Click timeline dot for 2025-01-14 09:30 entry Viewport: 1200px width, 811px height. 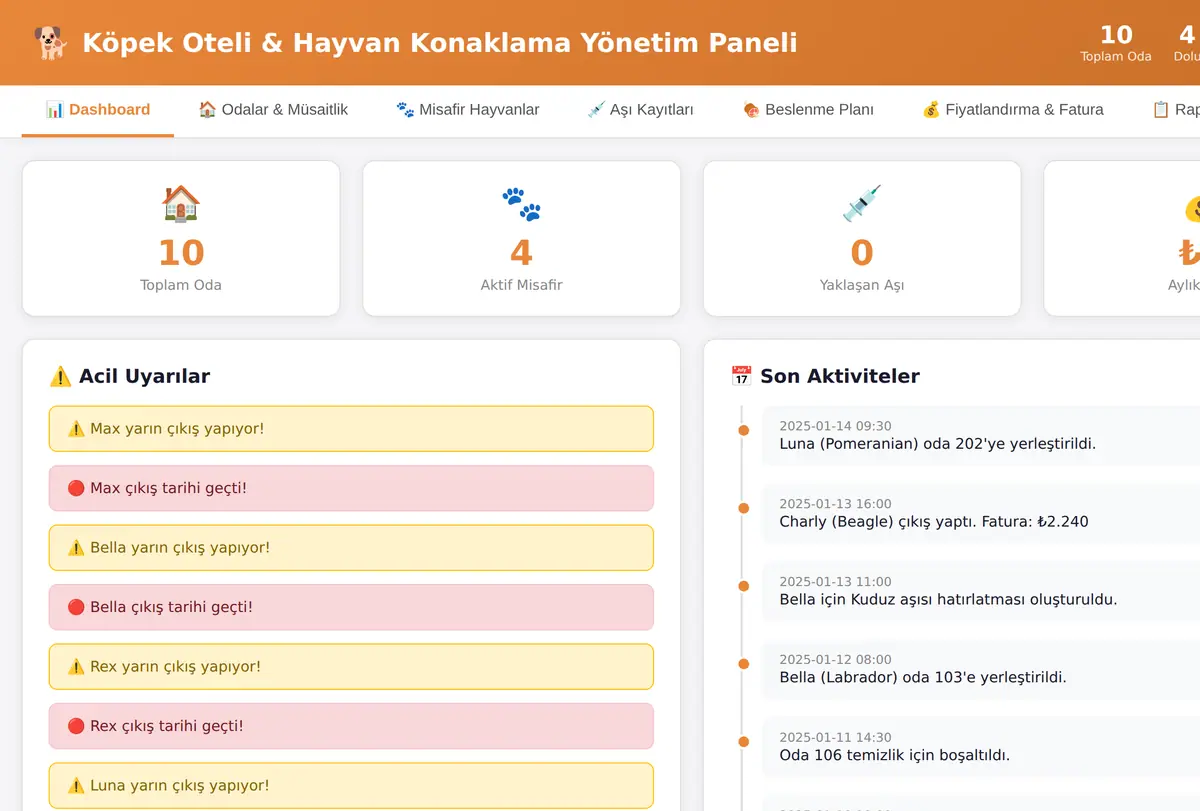pyautogui.click(x=743, y=430)
